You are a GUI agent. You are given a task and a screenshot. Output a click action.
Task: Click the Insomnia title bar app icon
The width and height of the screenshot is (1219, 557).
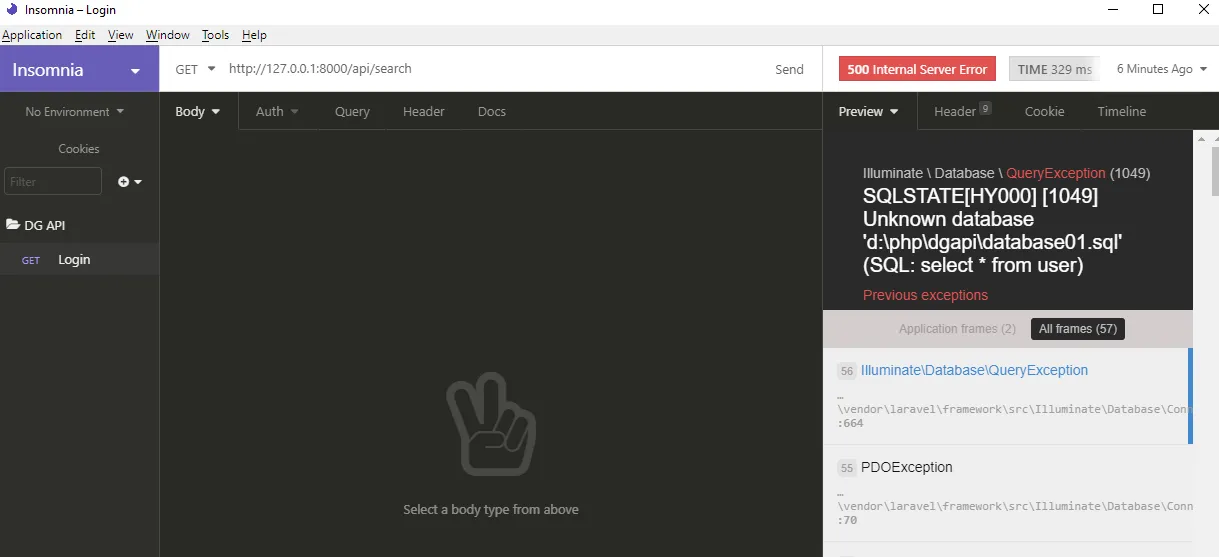point(11,10)
